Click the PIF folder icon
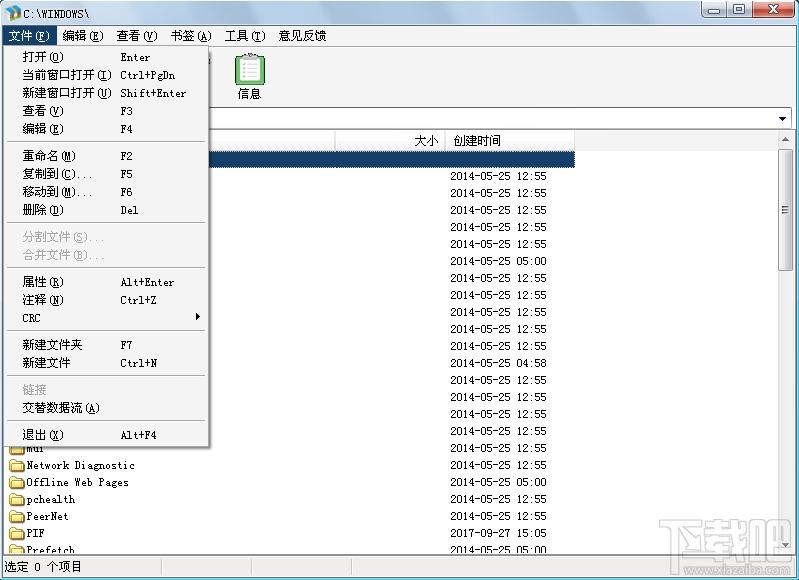 [17, 533]
